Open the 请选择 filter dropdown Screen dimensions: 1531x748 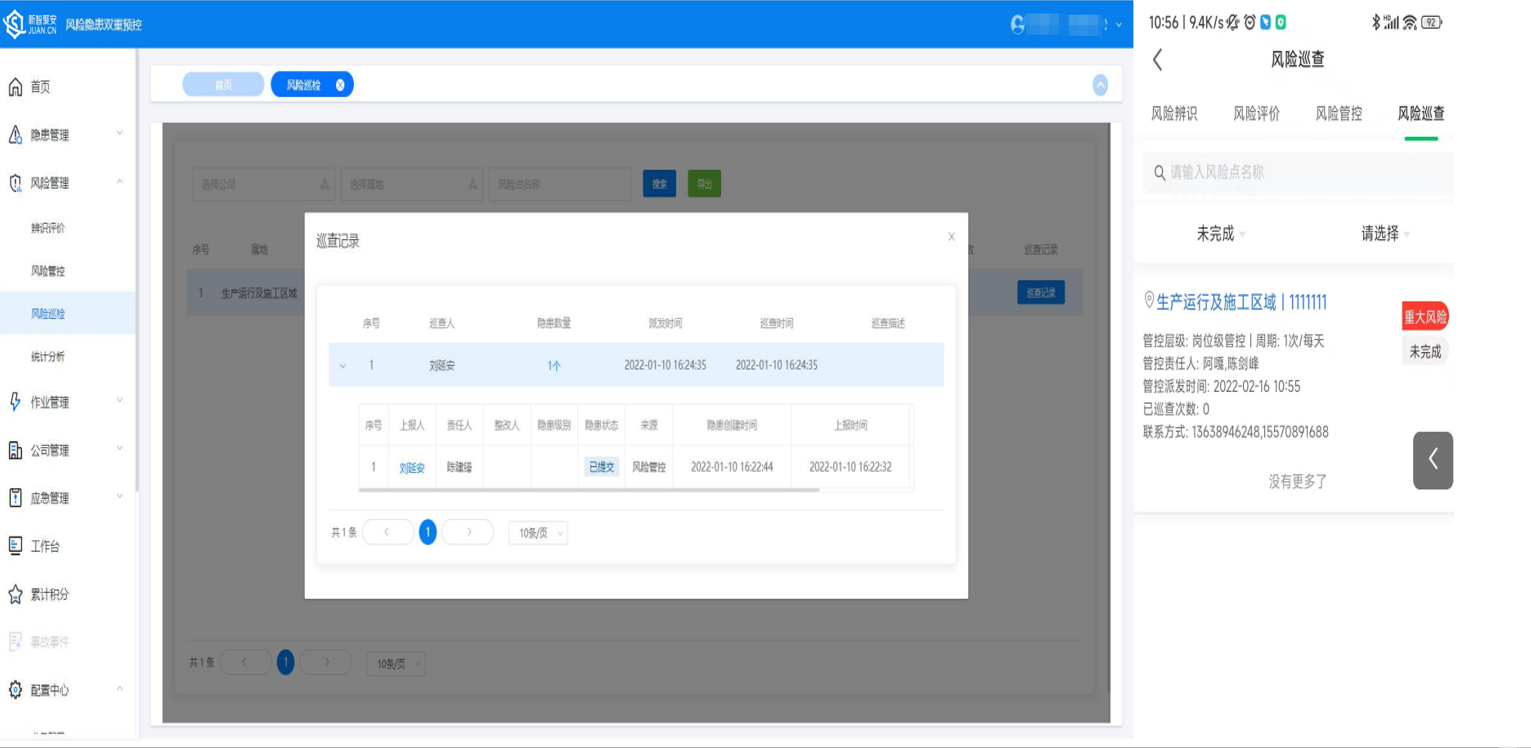click(1385, 234)
